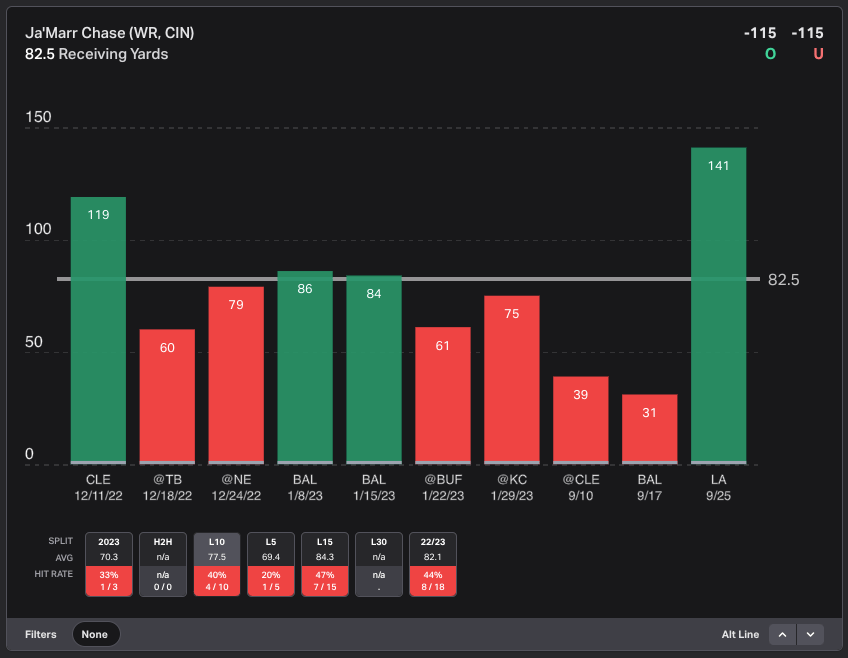Select the red U under indicator
The image size is (848, 658).
point(818,54)
